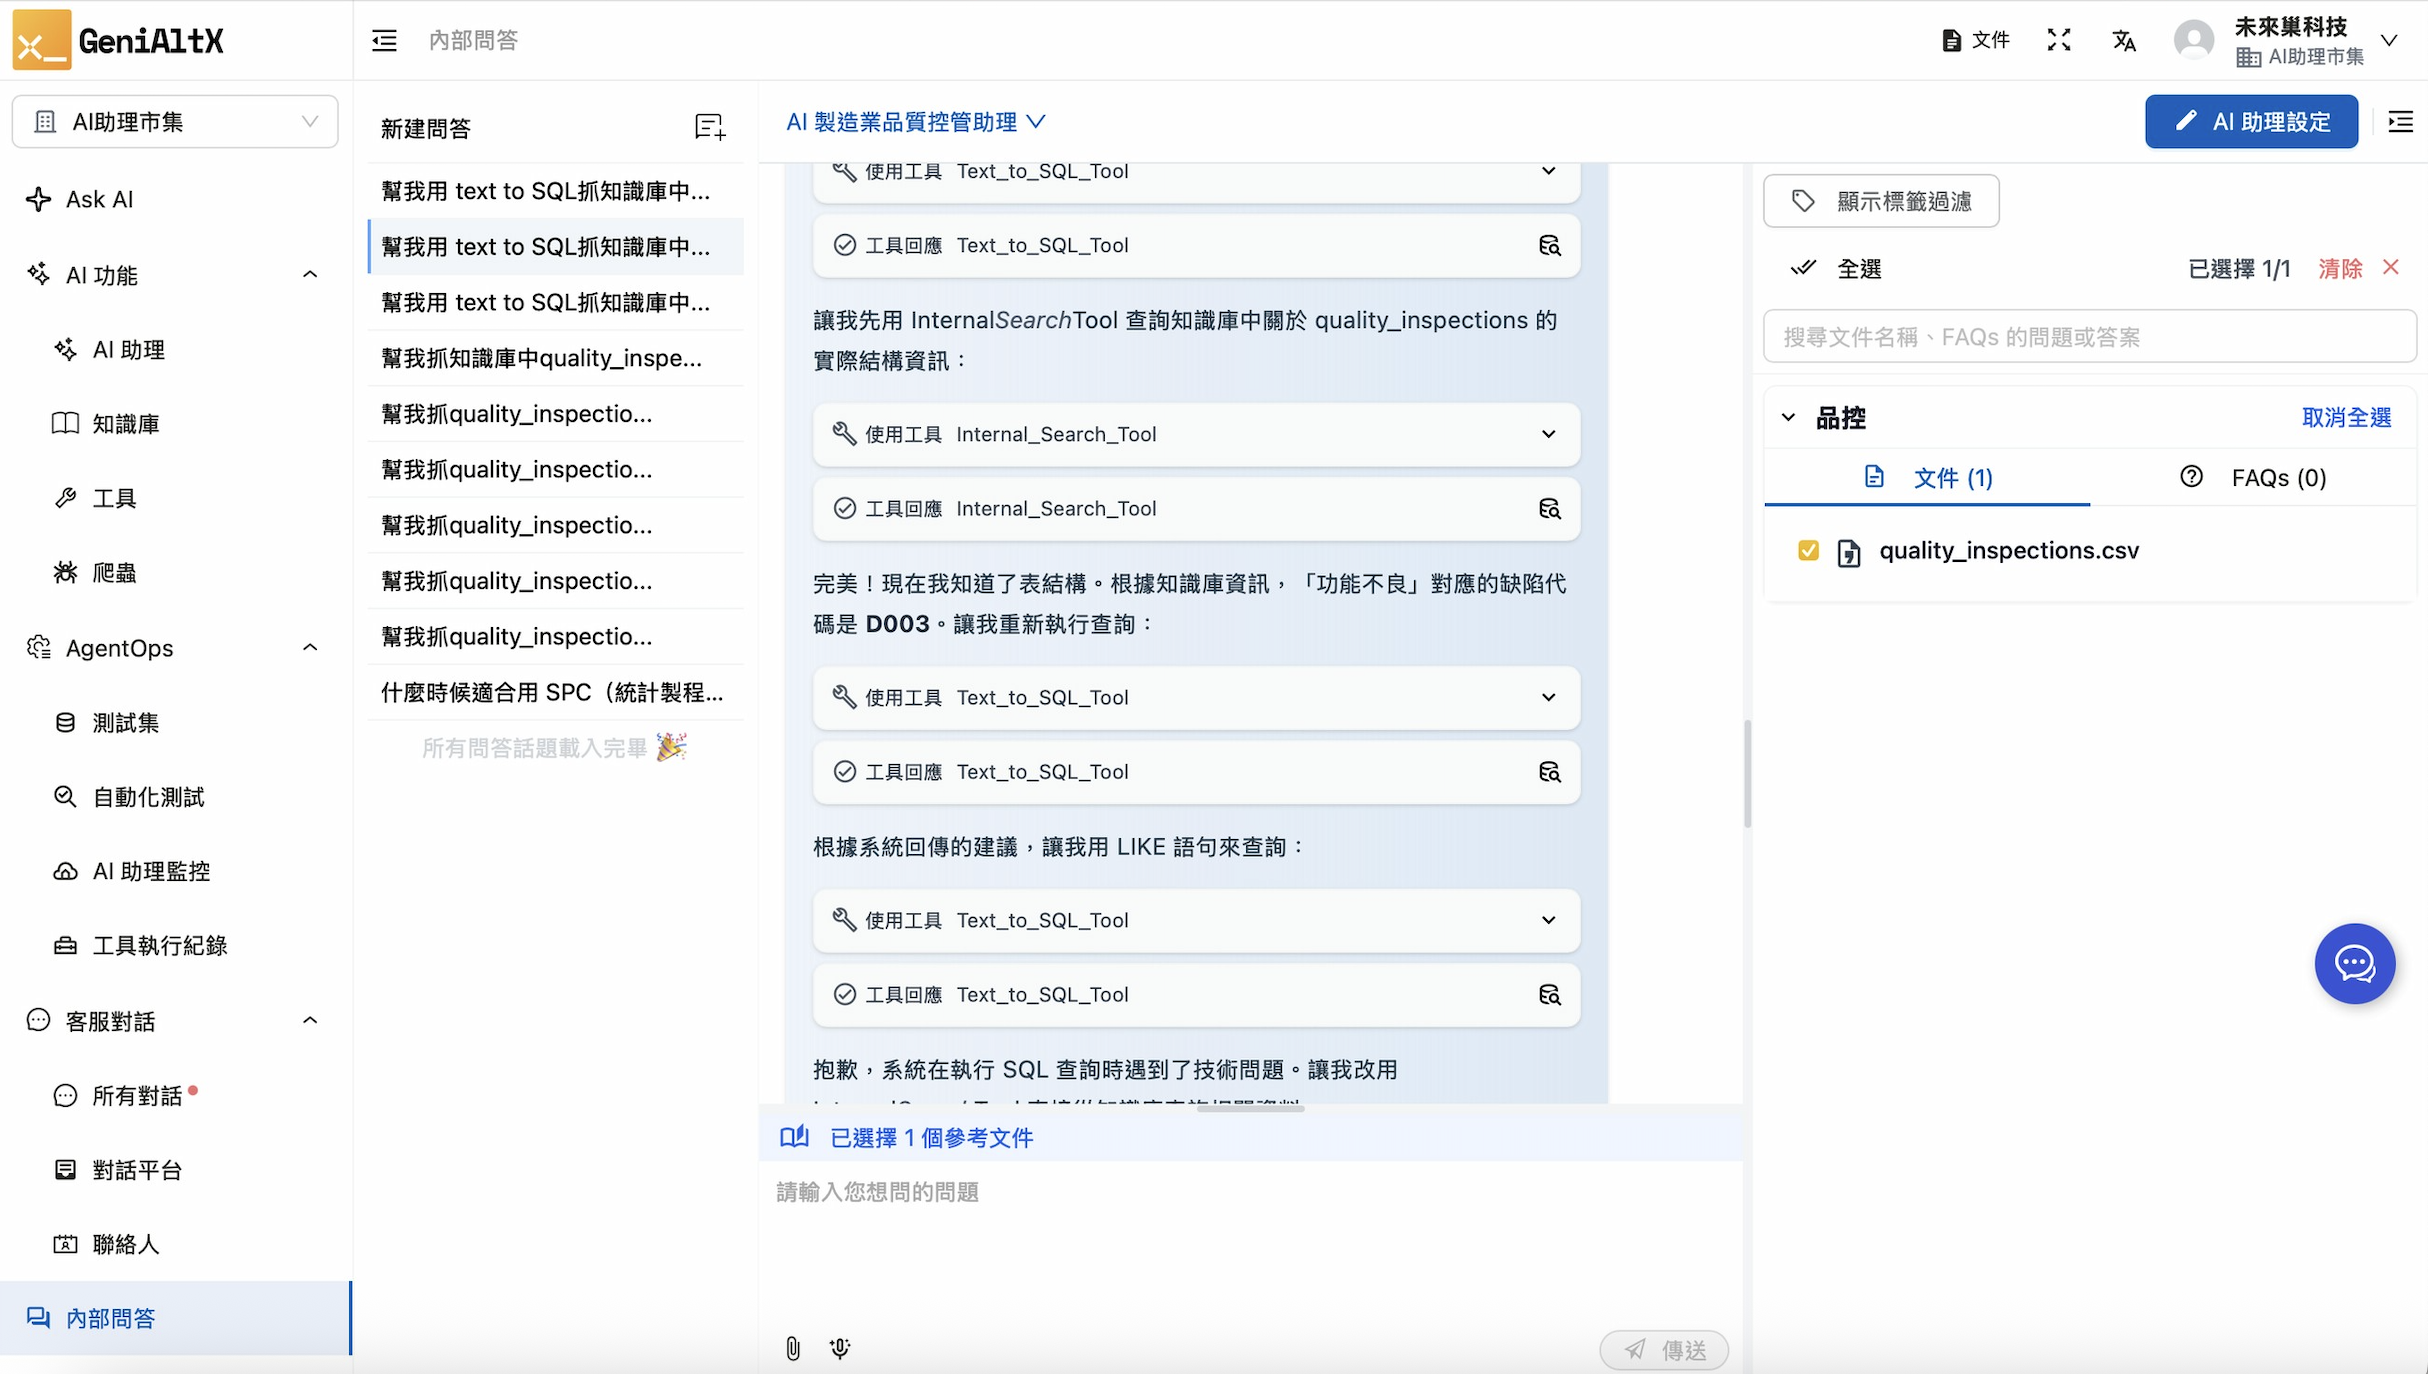Click the new Q&A compose icon
This screenshot has height=1374, width=2428.
(x=709, y=127)
